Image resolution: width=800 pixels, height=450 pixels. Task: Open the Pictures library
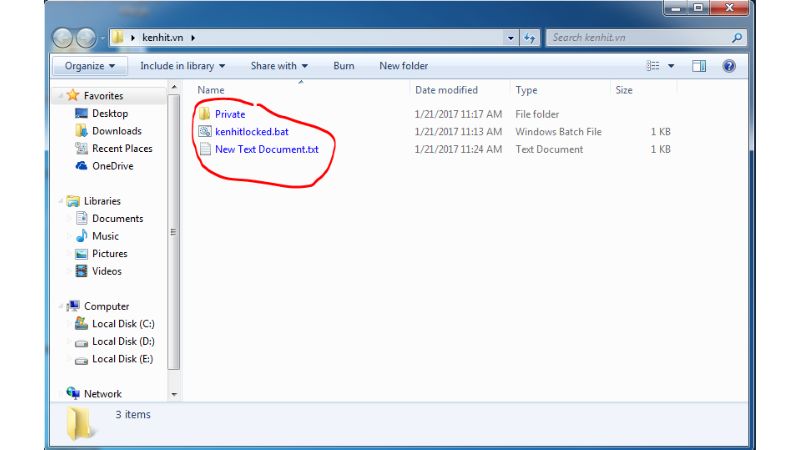pos(110,254)
